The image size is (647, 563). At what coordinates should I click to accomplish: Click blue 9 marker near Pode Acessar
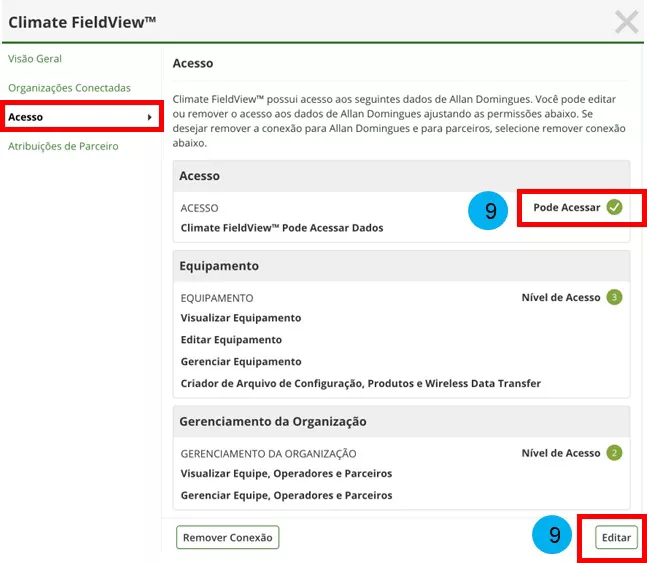(490, 211)
